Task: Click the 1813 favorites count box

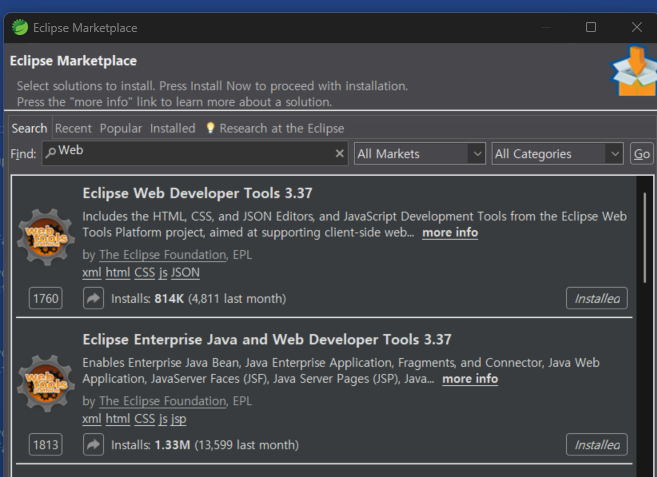Action: pos(46,444)
